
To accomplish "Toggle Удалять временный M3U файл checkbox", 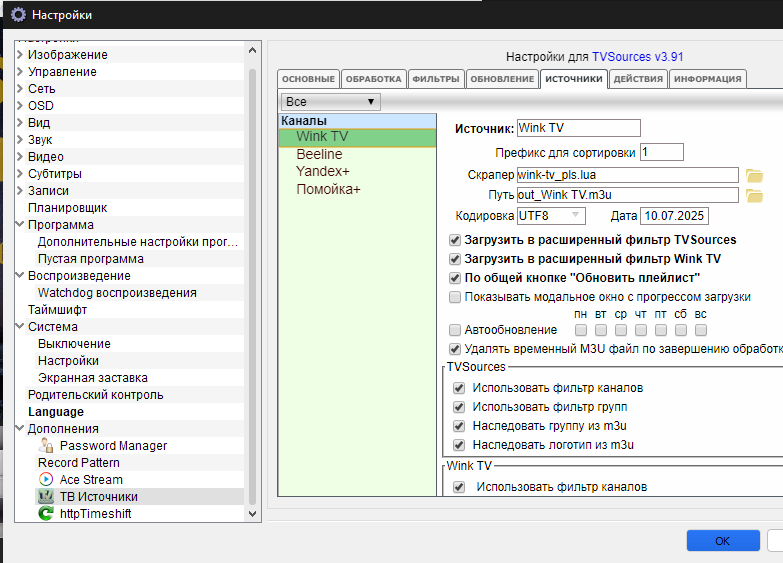I will (454, 349).
